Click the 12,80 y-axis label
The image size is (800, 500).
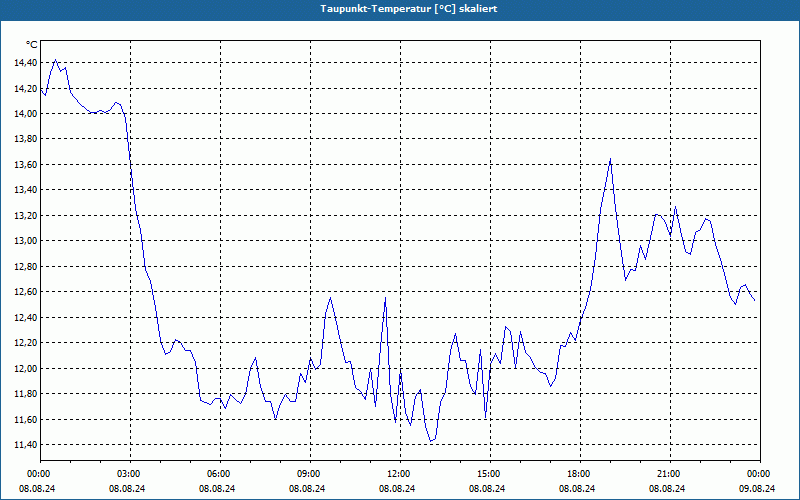click(26, 267)
